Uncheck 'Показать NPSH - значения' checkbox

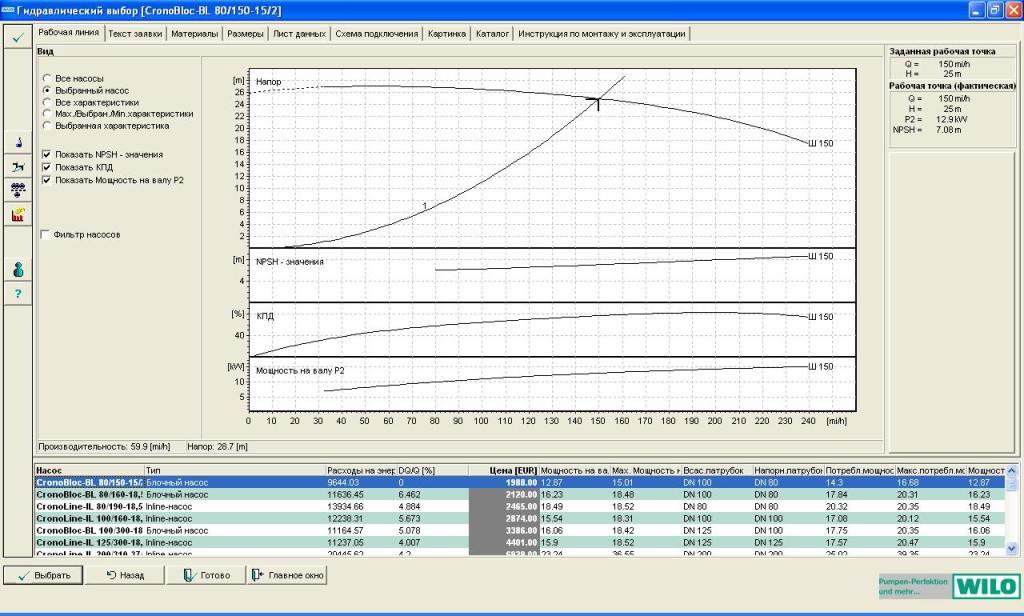tap(46, 155)
